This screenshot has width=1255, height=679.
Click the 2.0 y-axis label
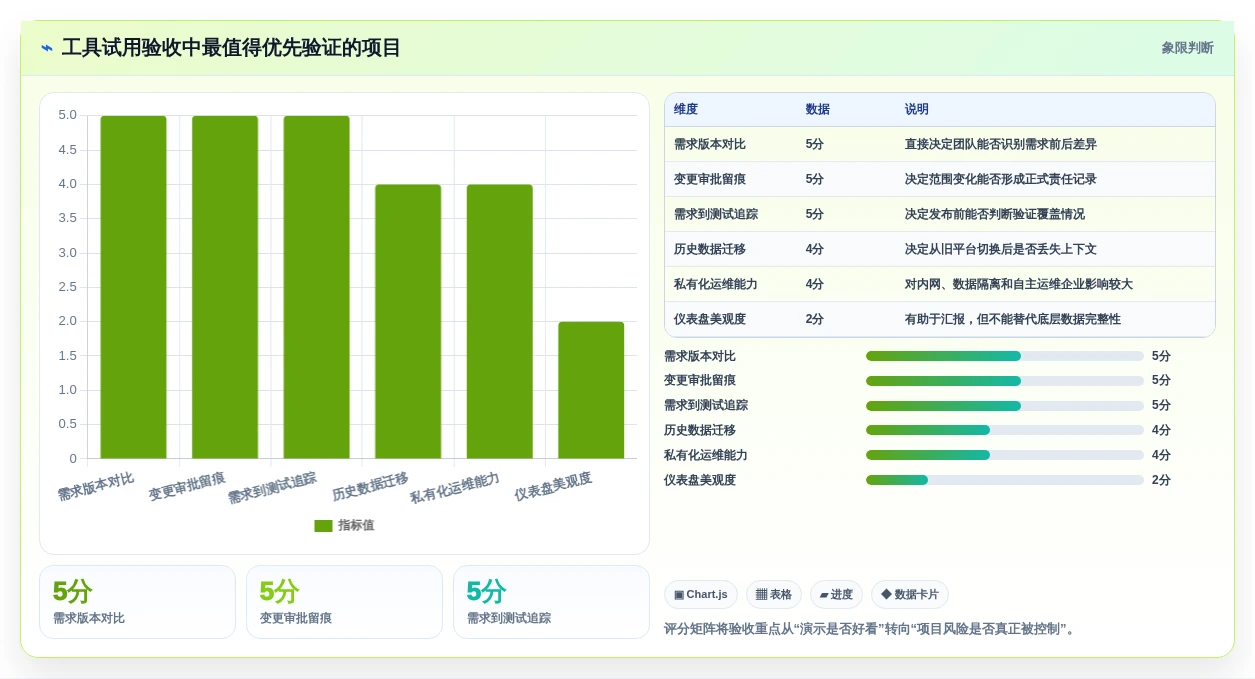pos(67,321)
